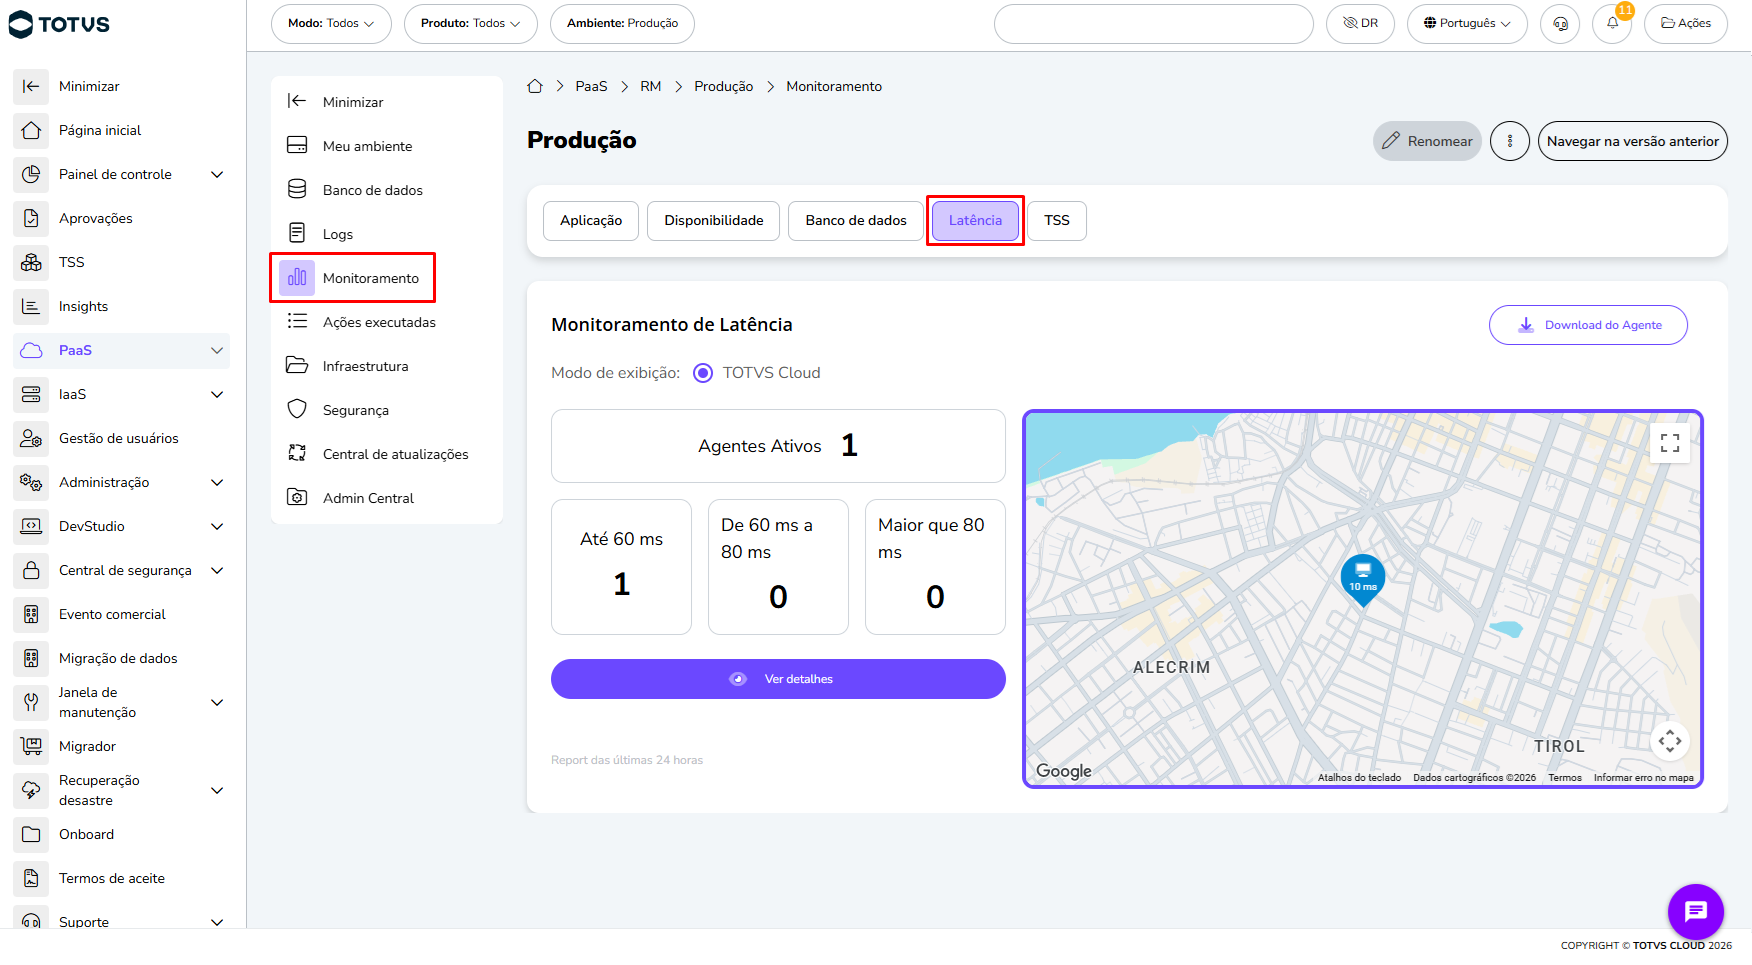Open the Insights chart icon
This screenshot has height=965, width=1752.
pyautogui.click(x=31, y=306)
